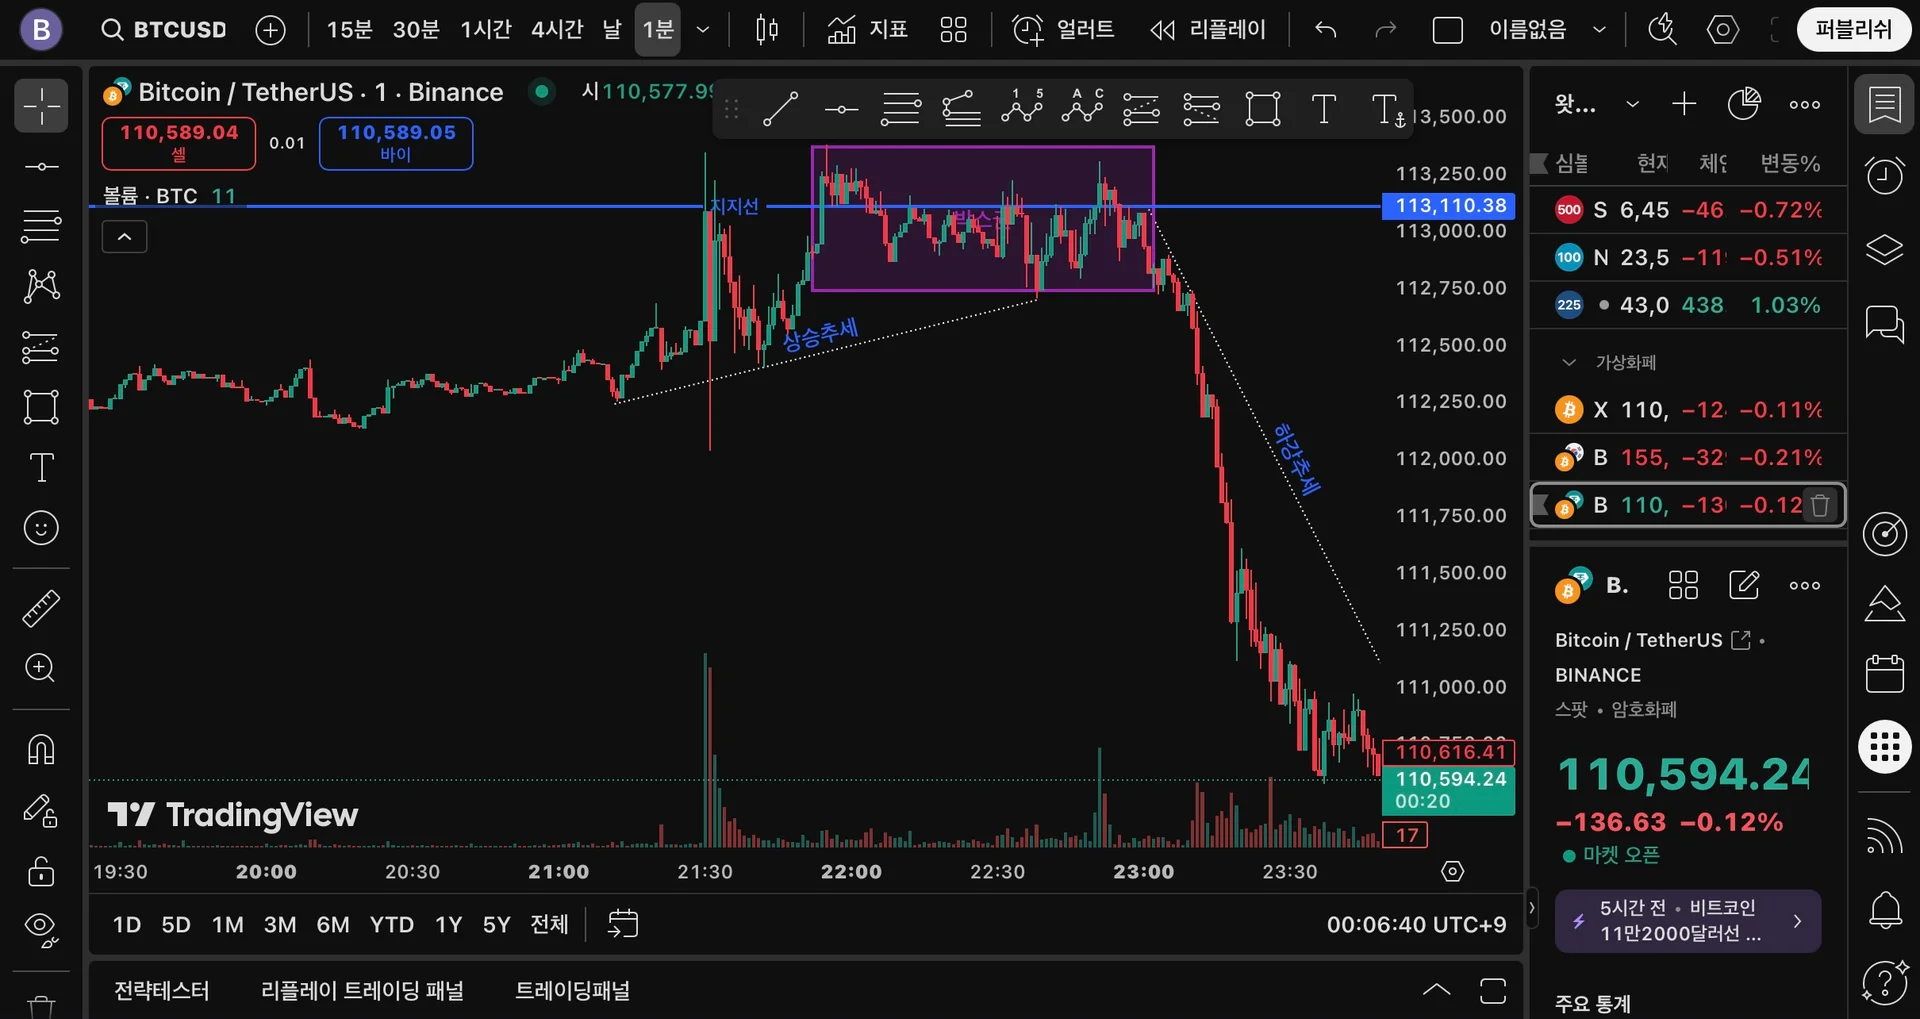Open the Fibonacci tools in left sidebar
Viewport: 1920px width, 1019px height.
click(41, 226)
